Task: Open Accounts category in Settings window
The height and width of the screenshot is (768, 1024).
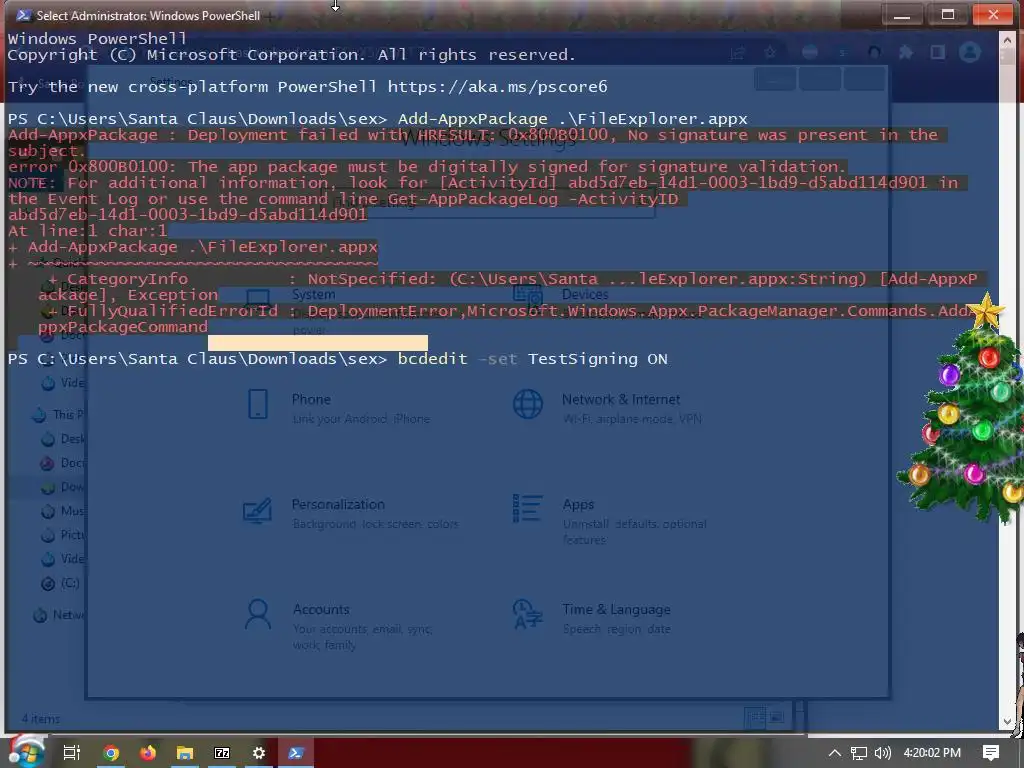Action: tap(338, 626)
